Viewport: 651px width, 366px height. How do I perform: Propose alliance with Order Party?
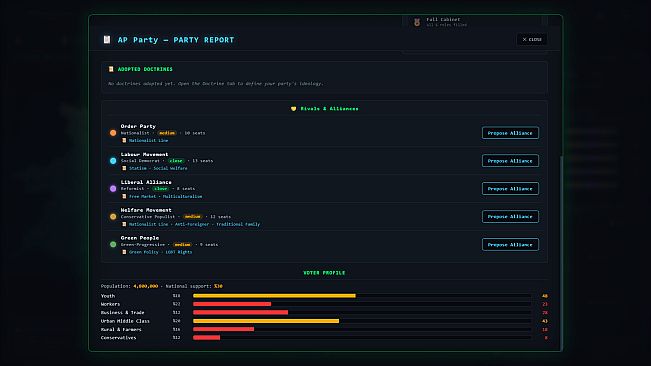pos(510,133)
